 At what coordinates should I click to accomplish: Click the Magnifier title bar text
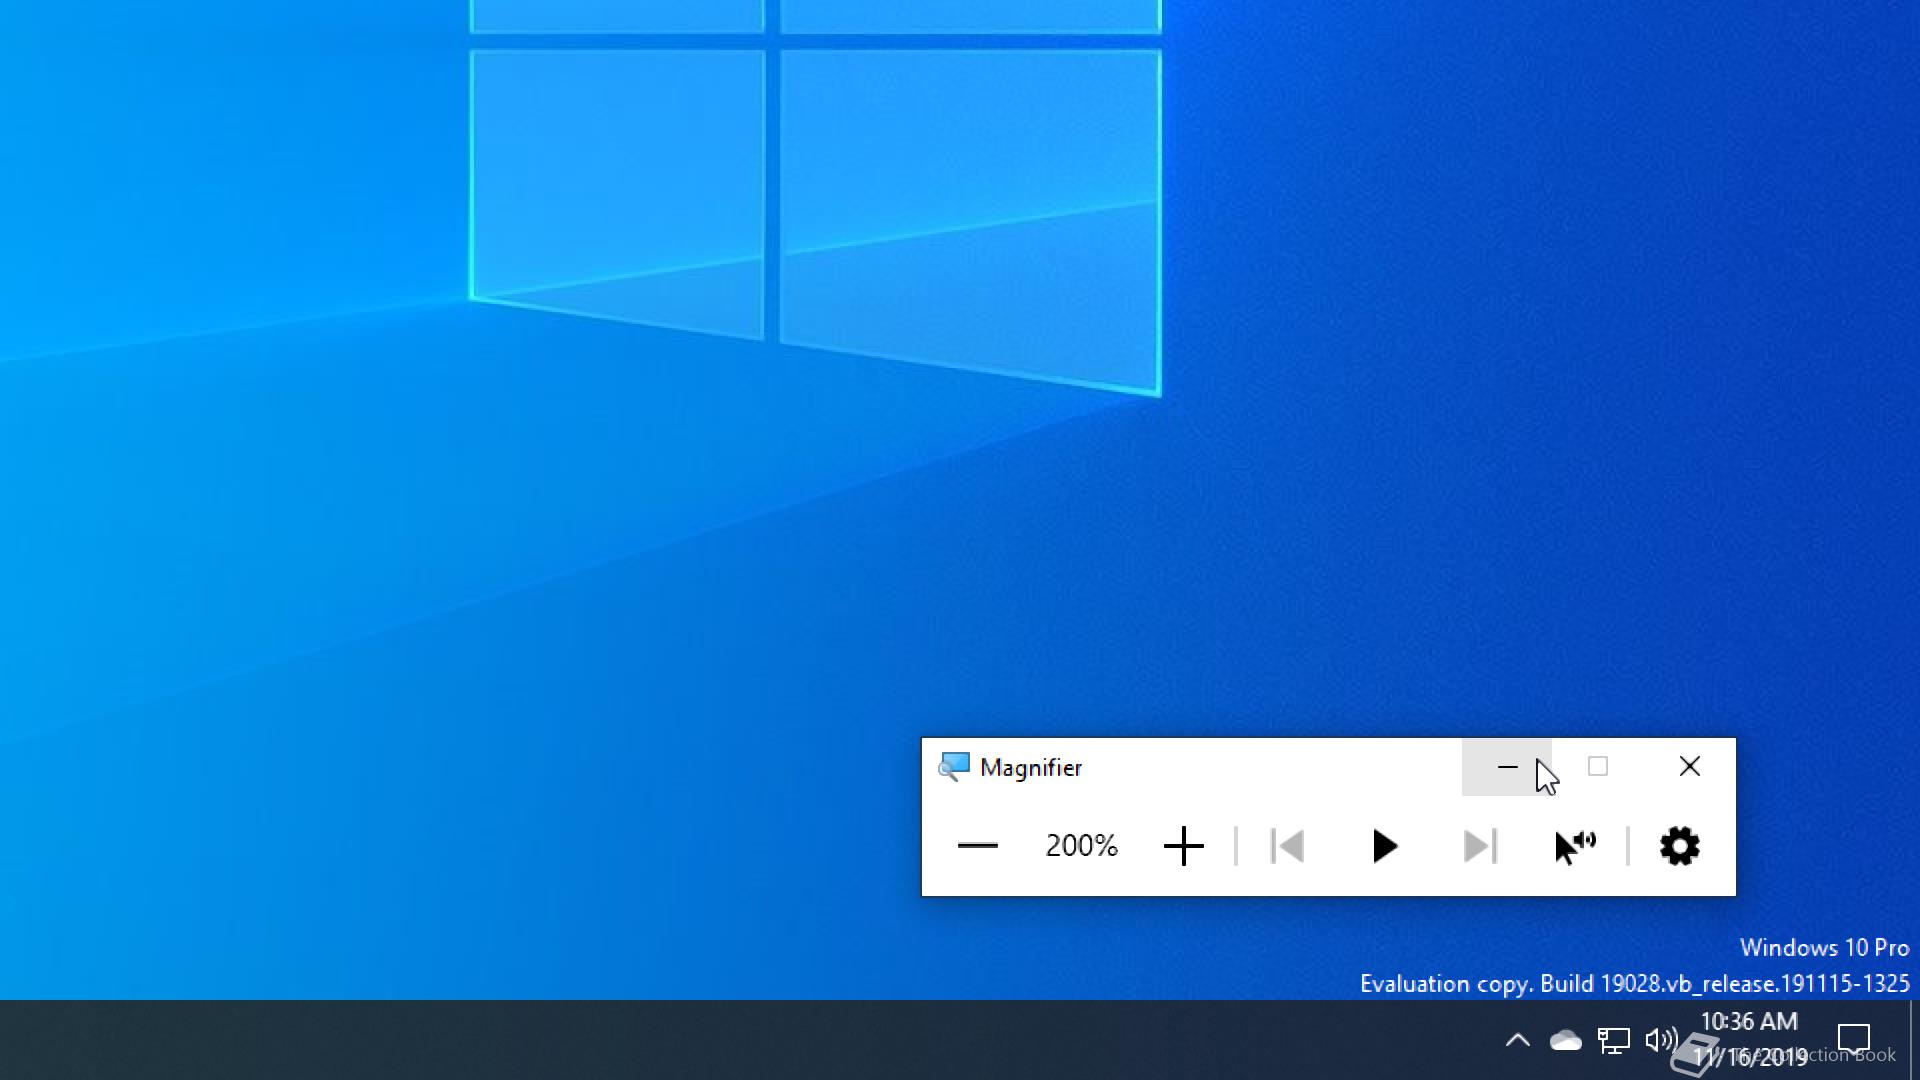(1031, 768)
